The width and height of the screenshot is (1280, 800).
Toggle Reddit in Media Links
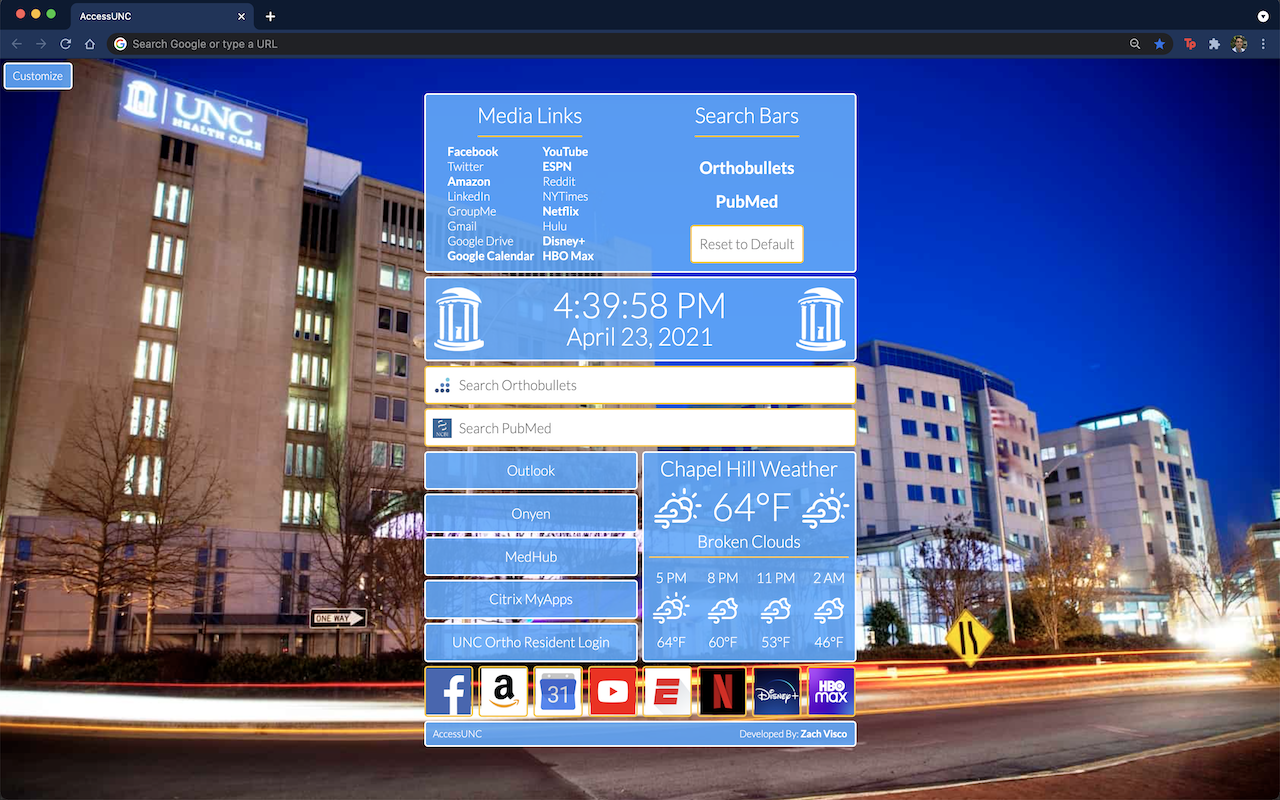pos(559,181)
